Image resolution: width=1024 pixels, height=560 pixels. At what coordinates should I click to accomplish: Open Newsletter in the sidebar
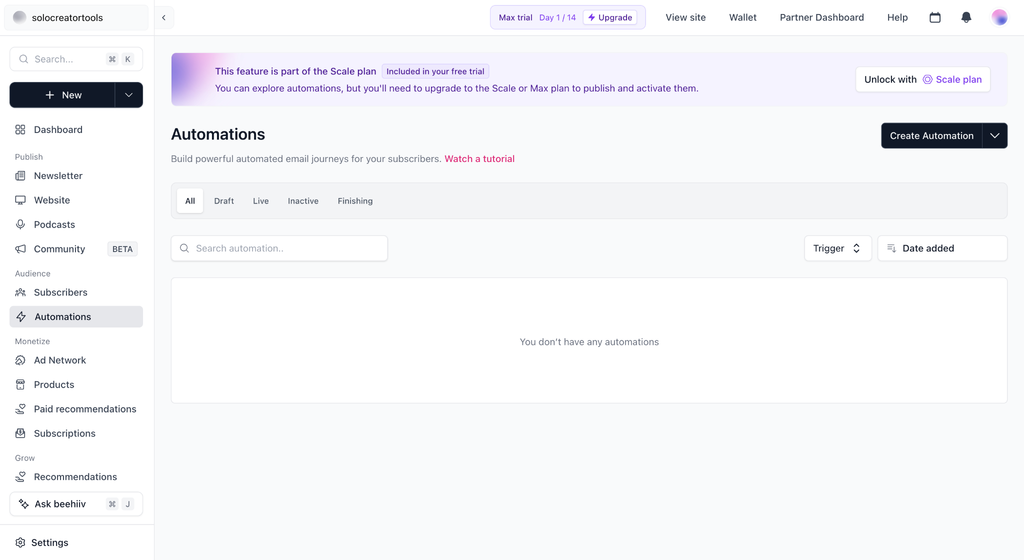click(x=76, y=176)
